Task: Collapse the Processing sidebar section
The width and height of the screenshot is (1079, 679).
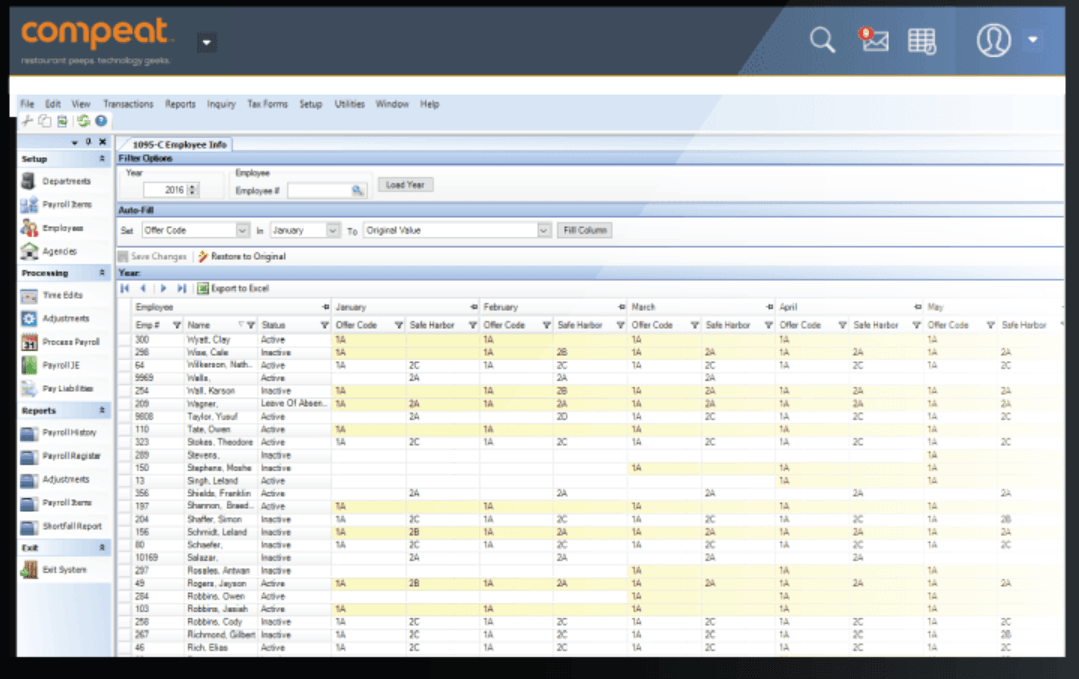Action: click(101, 273)
